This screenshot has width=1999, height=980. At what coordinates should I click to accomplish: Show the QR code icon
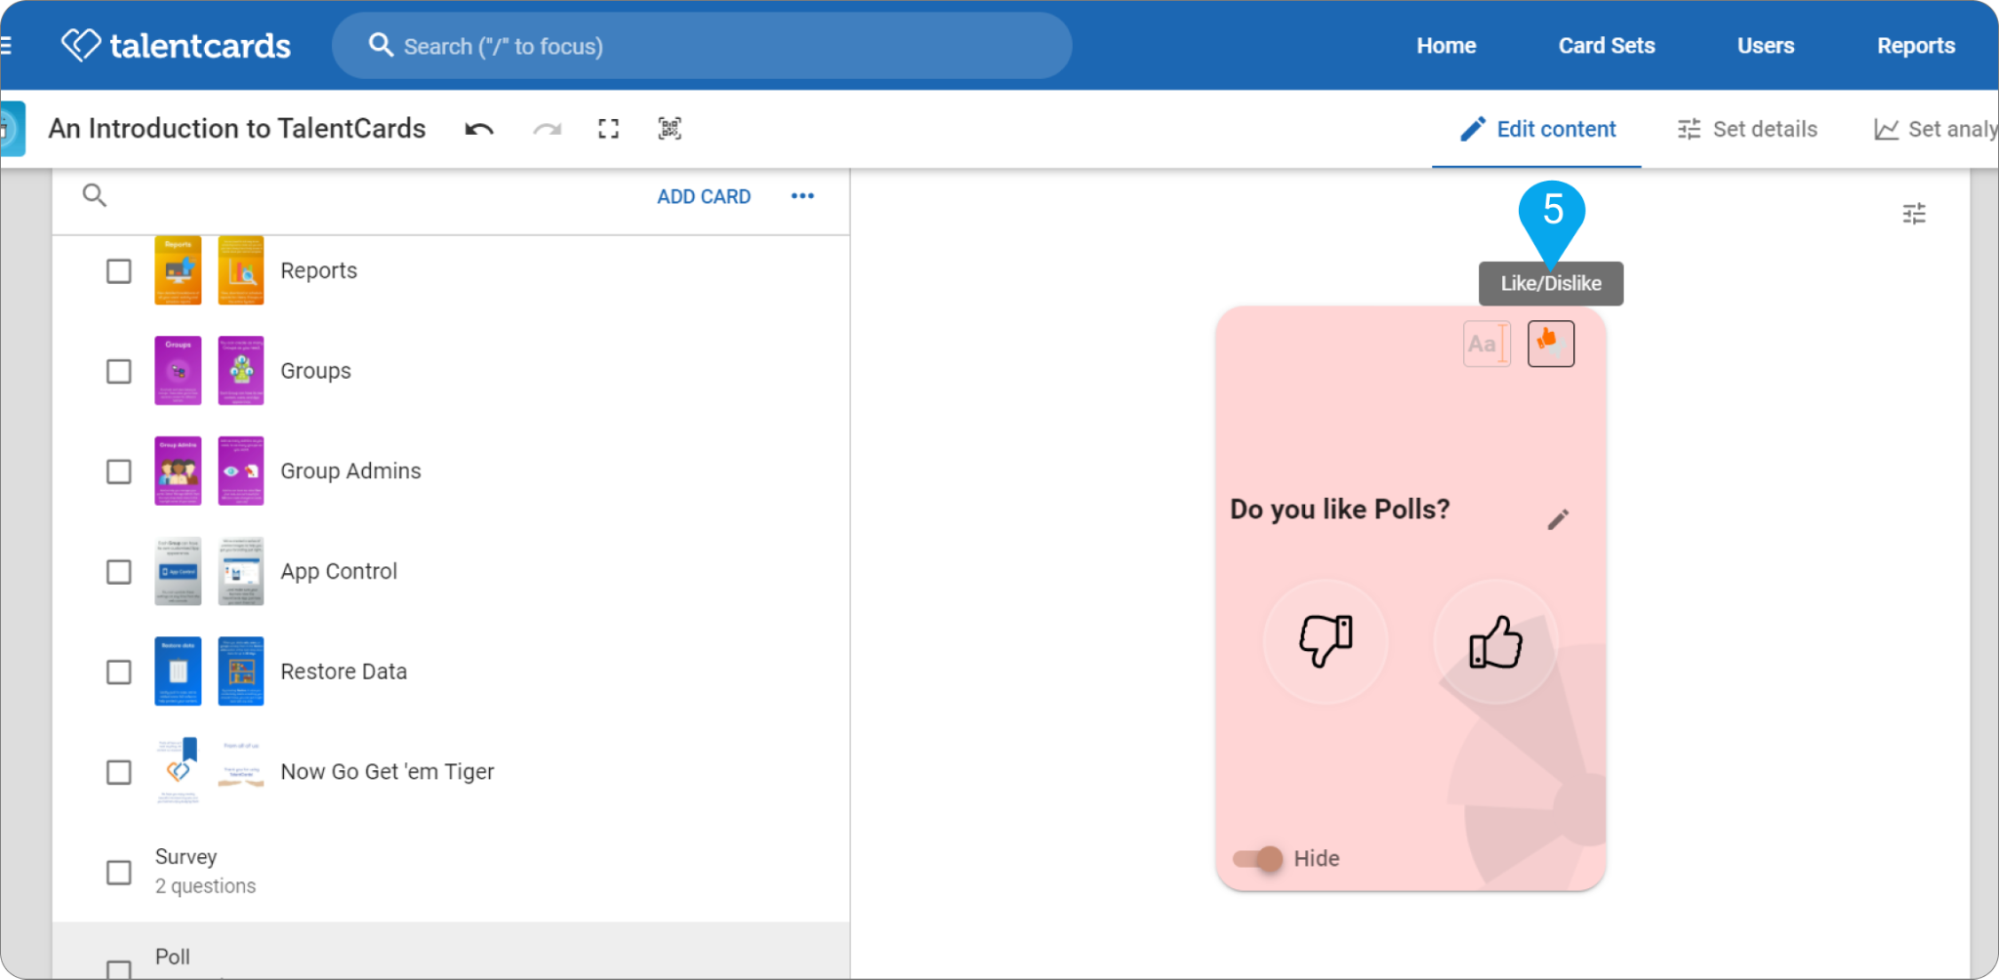coord(670,129)
